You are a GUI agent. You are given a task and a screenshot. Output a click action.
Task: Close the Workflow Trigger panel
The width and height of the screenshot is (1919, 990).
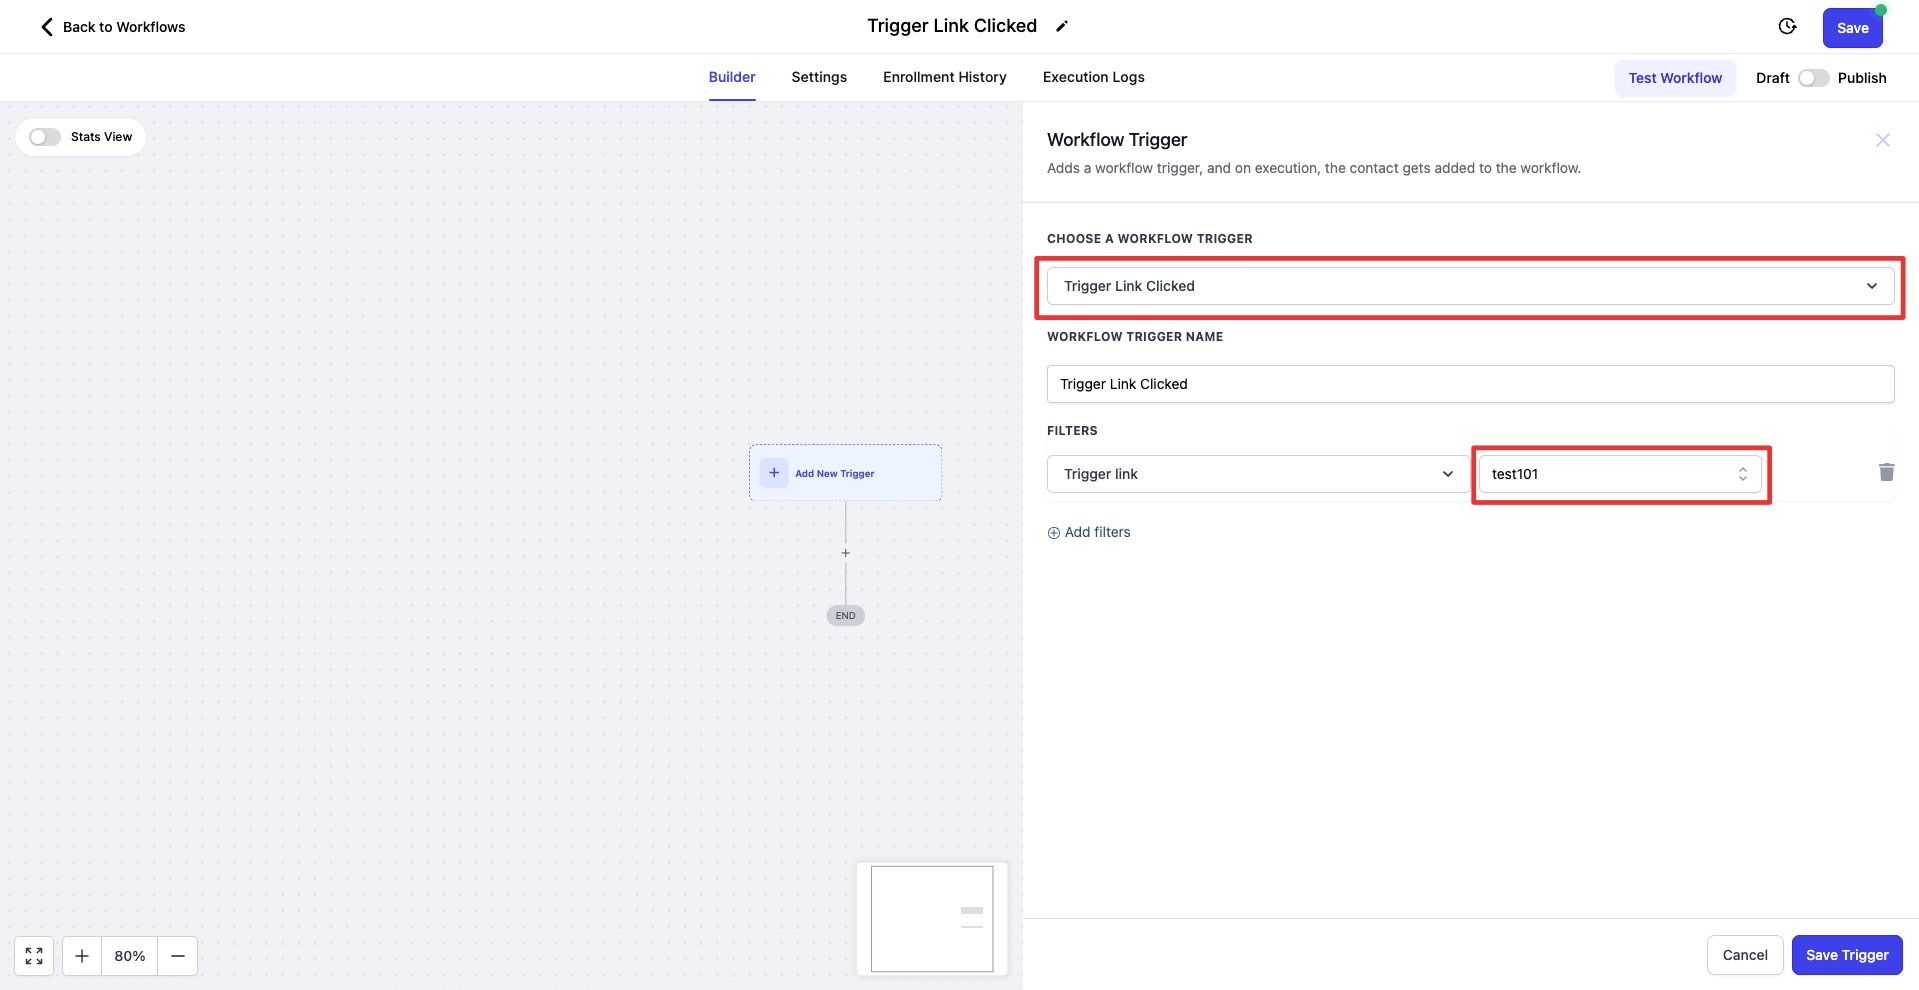(x=1882, y=140)
